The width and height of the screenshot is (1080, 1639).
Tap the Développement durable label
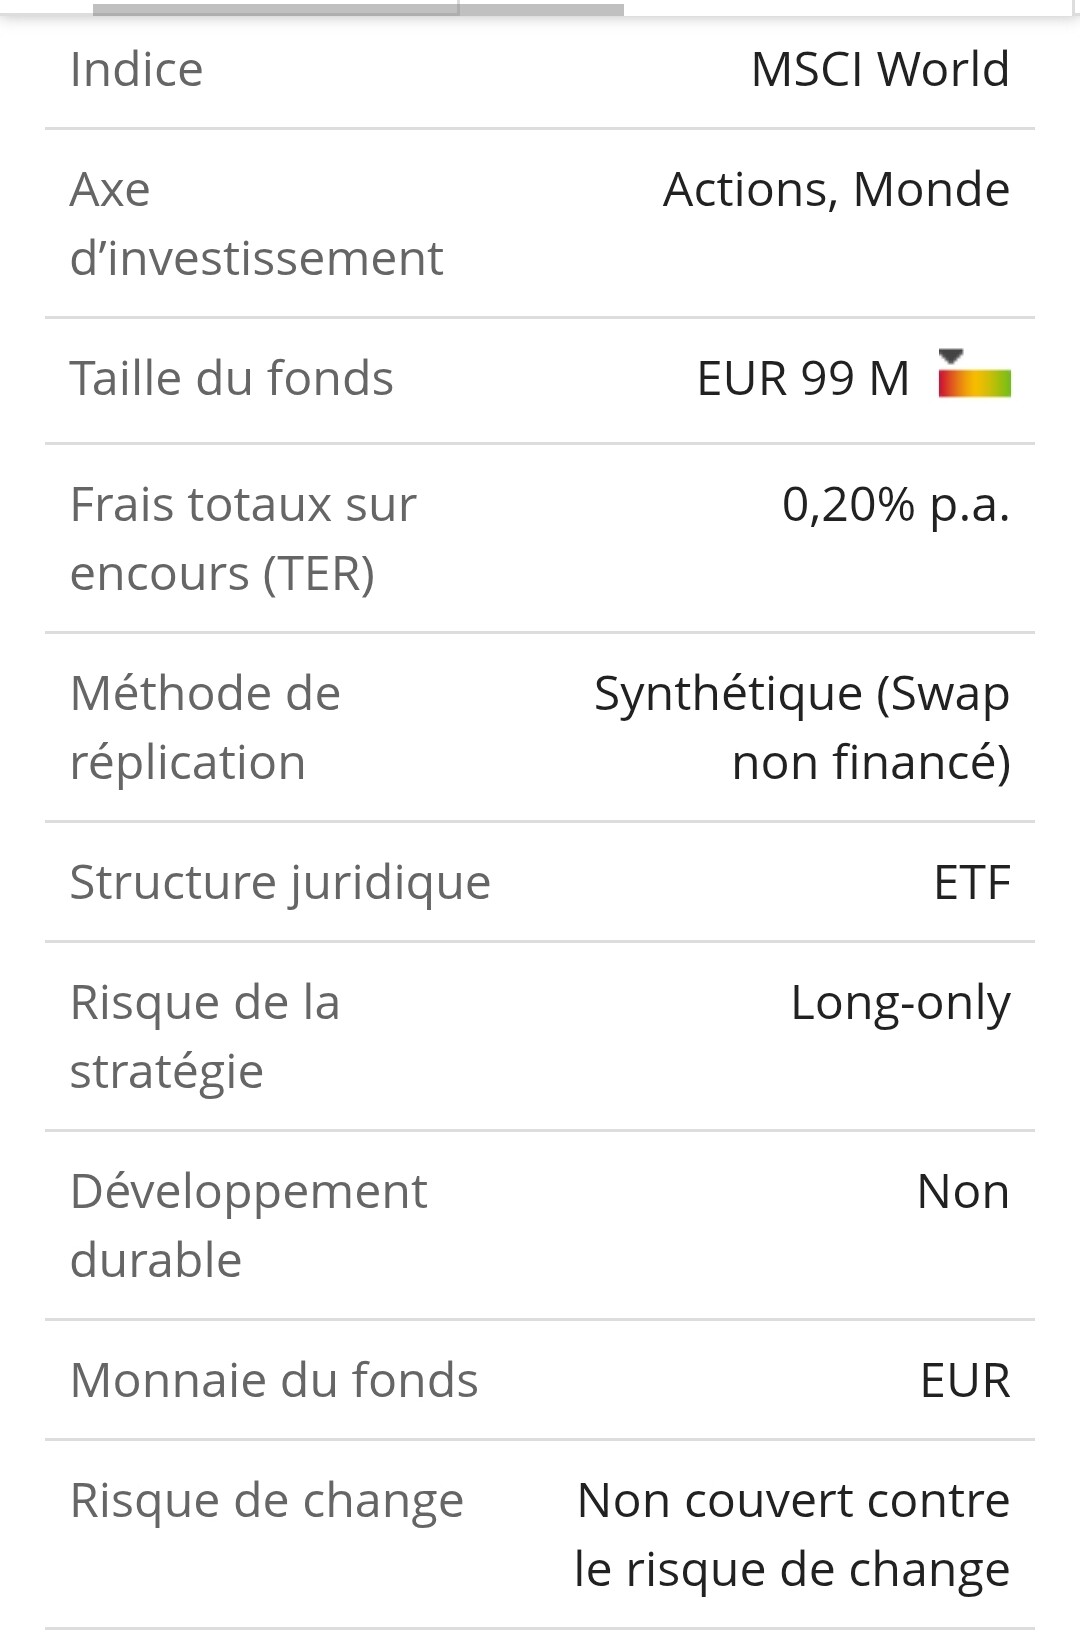(x=248, y=1225)
